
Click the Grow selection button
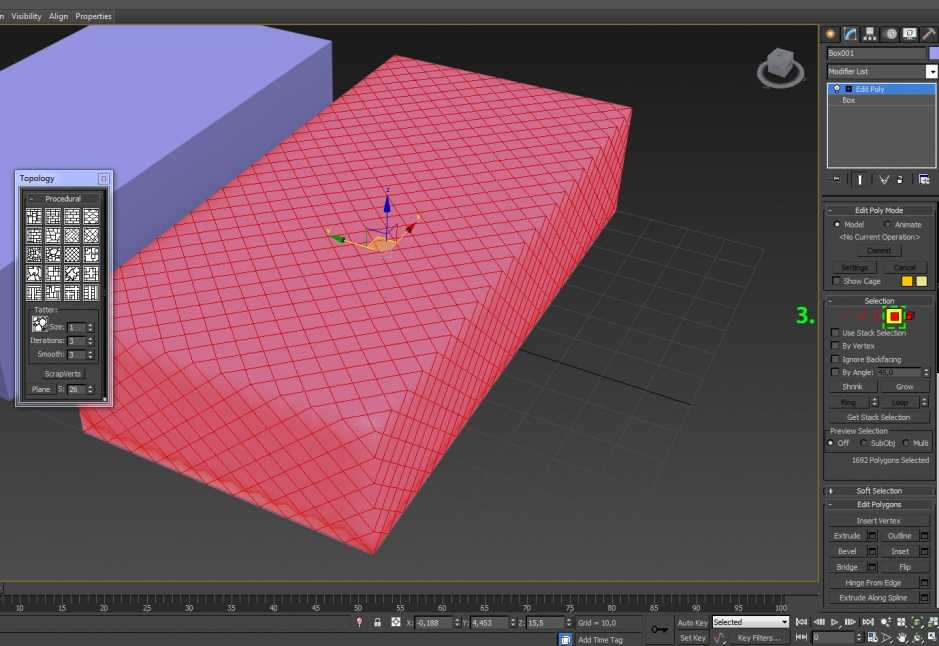(x=904, y=387)
